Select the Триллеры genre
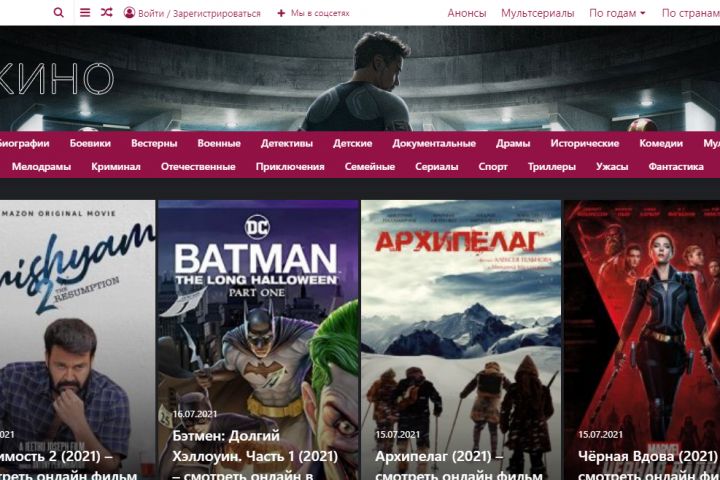Screen dimensions: 720x480 [551, 167]
